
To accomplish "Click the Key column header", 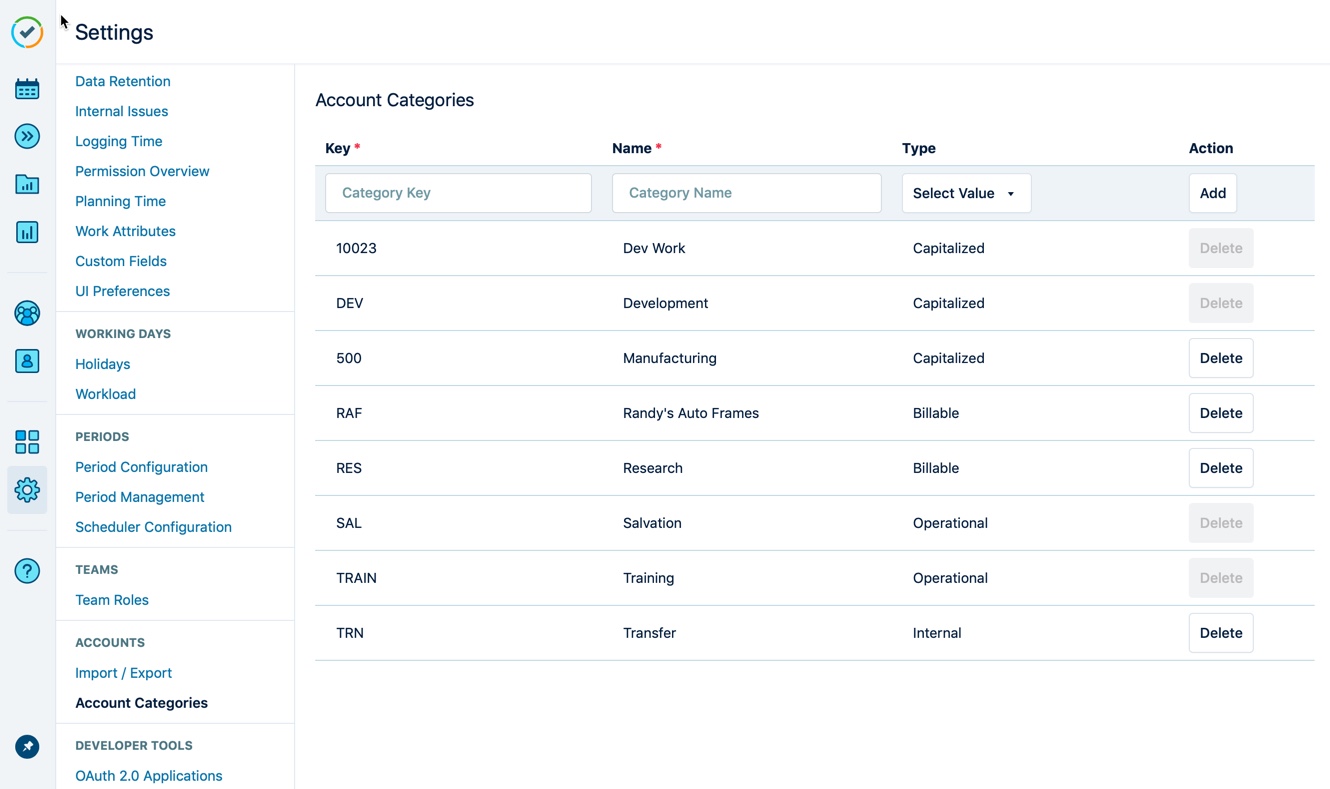I will (x=338, y=148).
